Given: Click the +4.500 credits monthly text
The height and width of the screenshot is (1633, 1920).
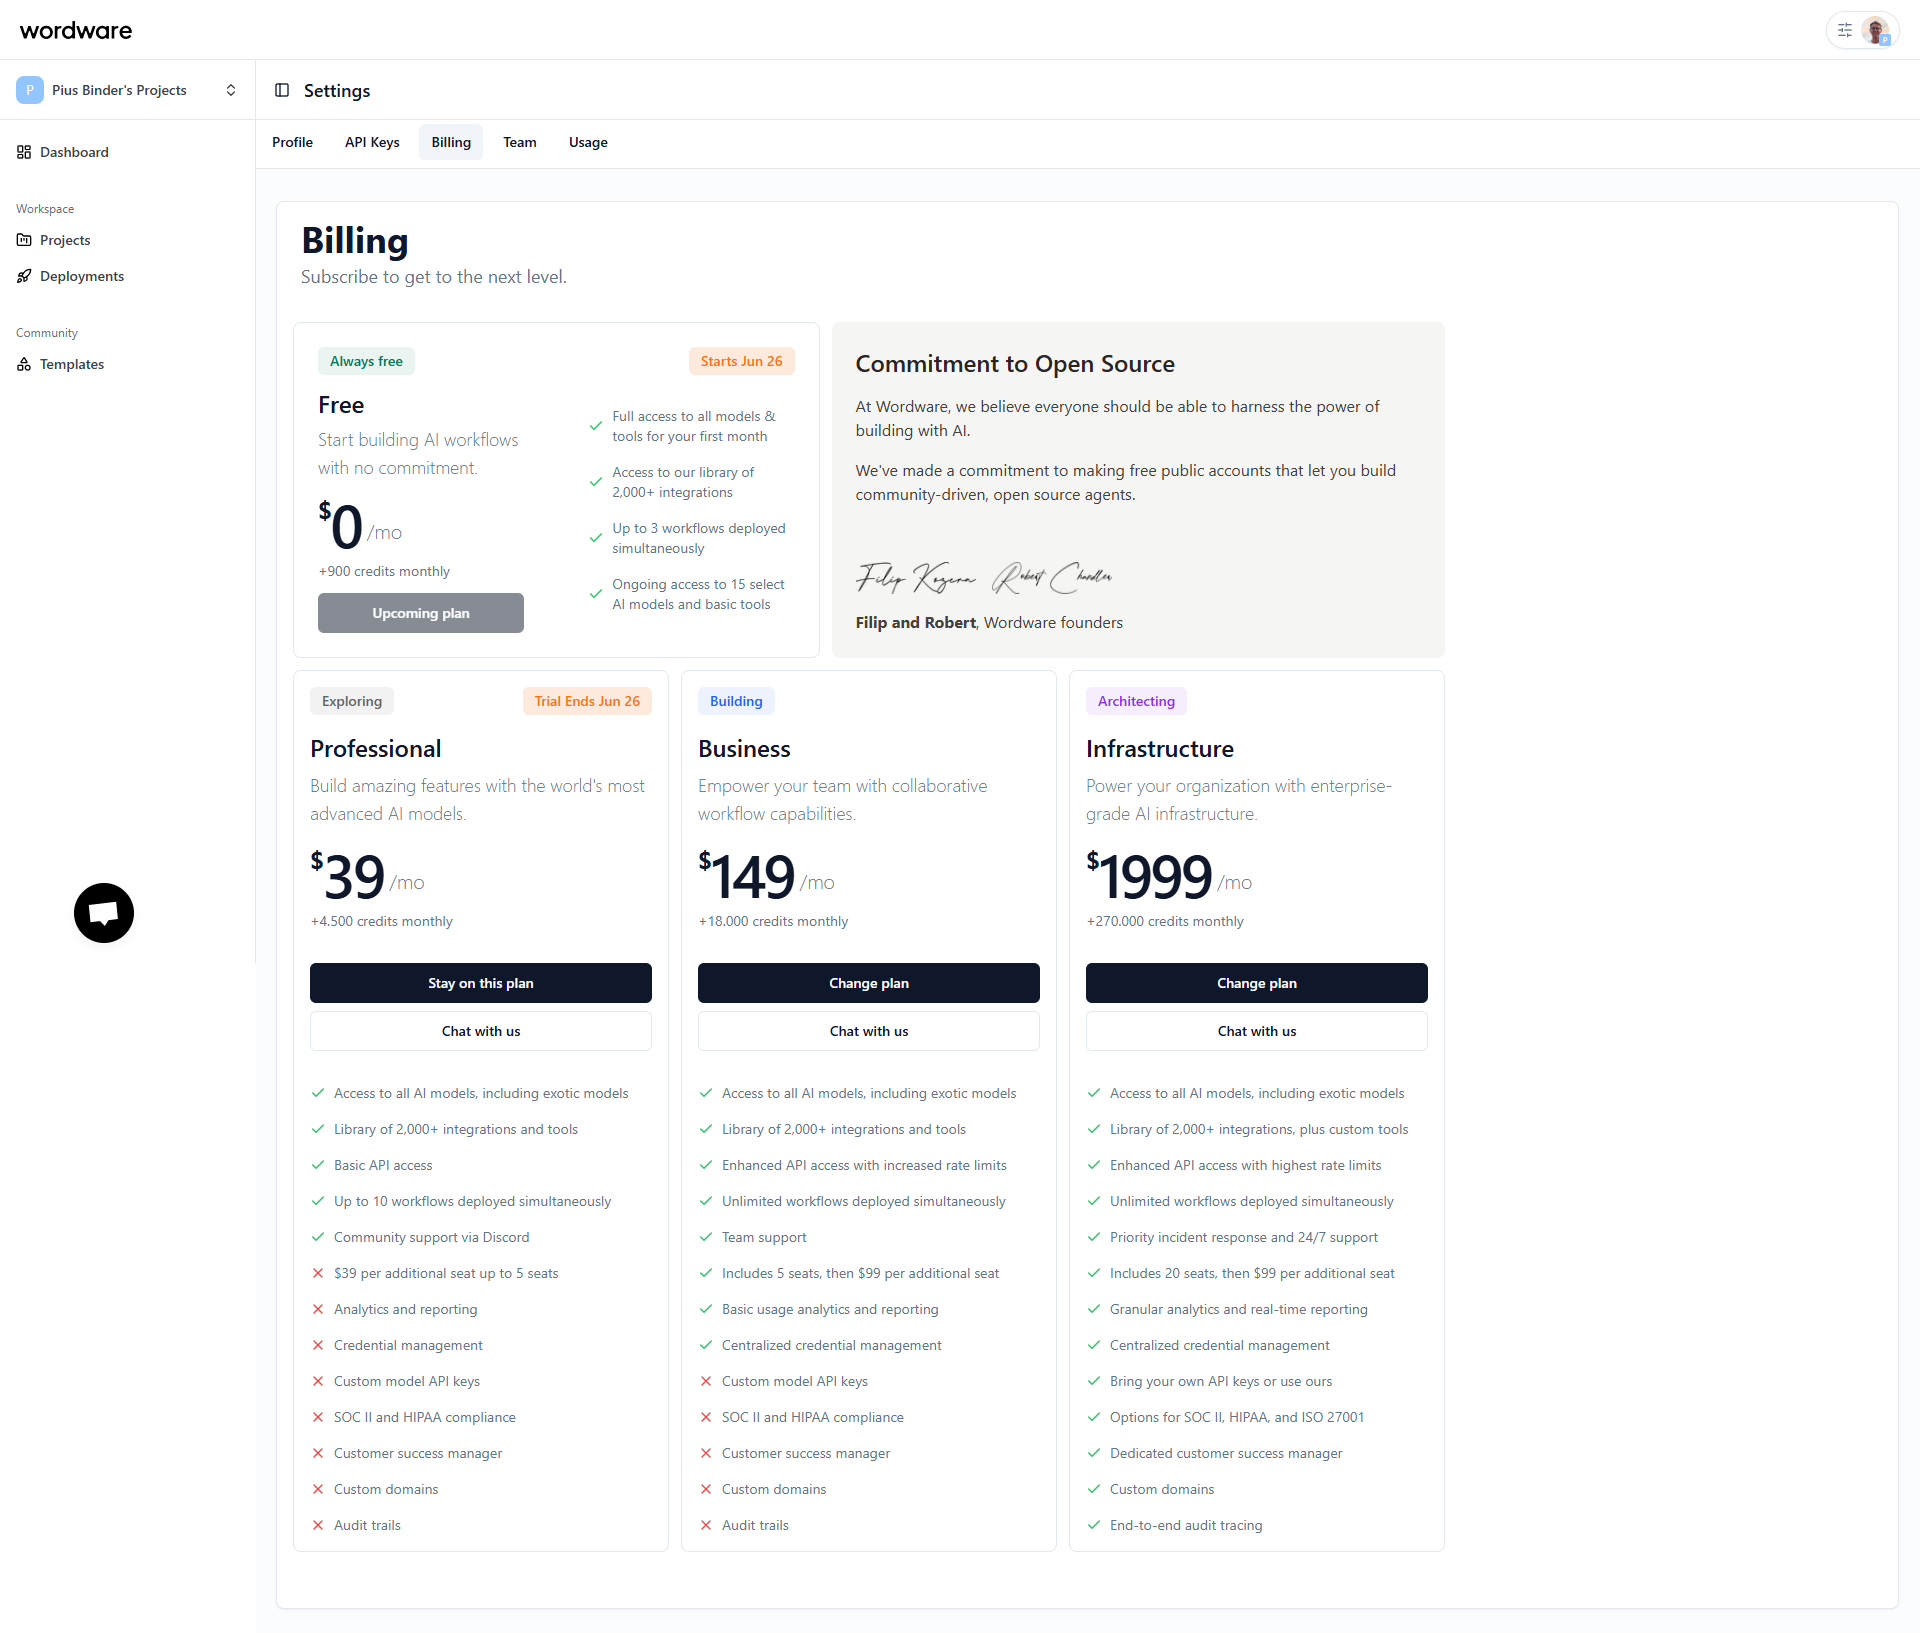Looking at the screenshot, I should pos(381,921).
